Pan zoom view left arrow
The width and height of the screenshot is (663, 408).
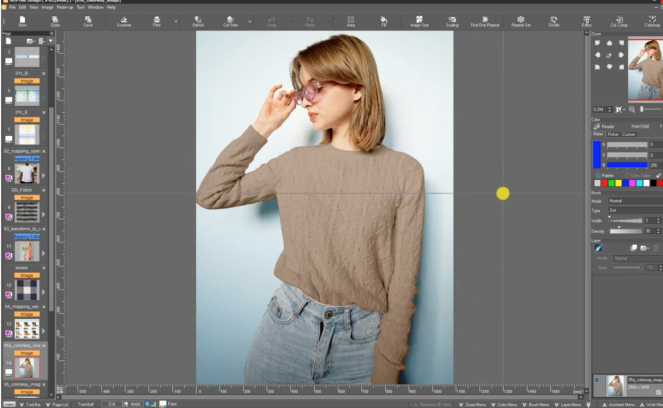pyautogui.click(x=597, y=55)
